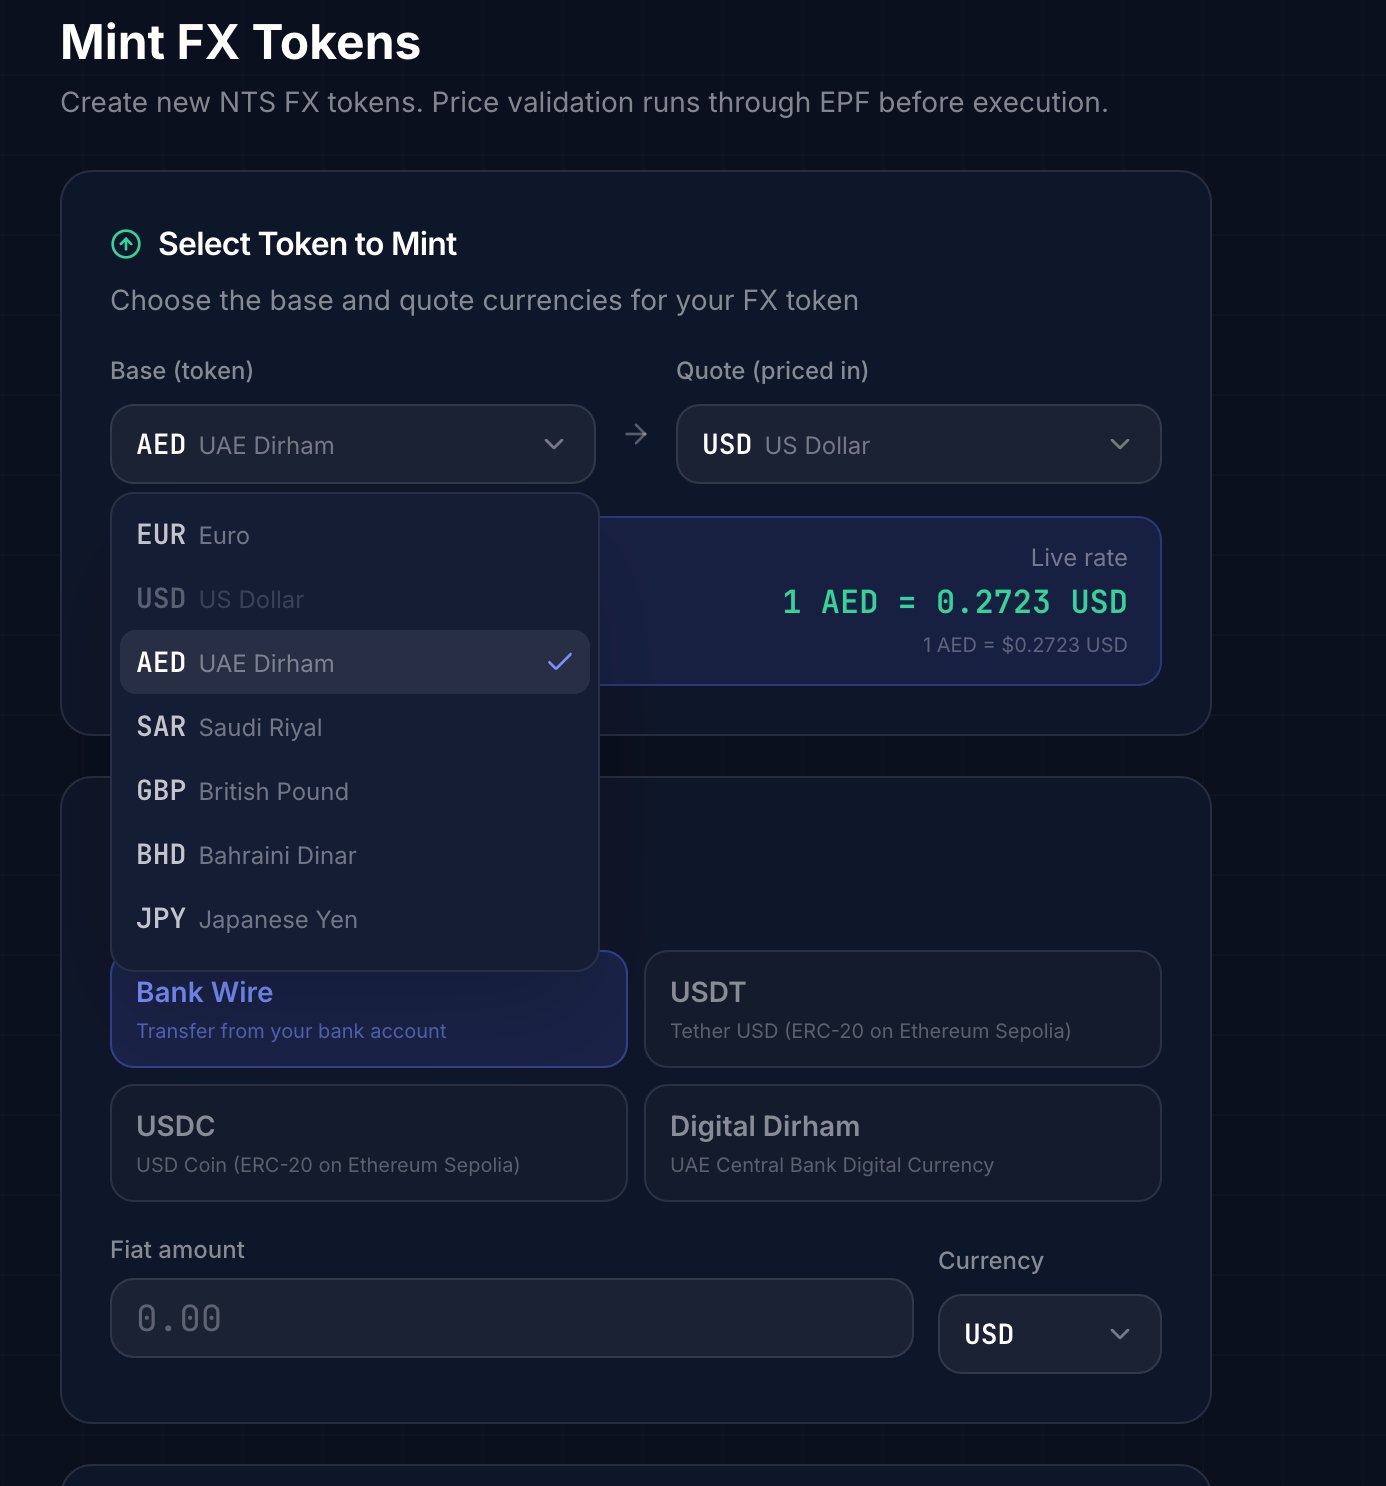Choose EUR Euro from the list
1386x1486 pixels.
(354, 535)
